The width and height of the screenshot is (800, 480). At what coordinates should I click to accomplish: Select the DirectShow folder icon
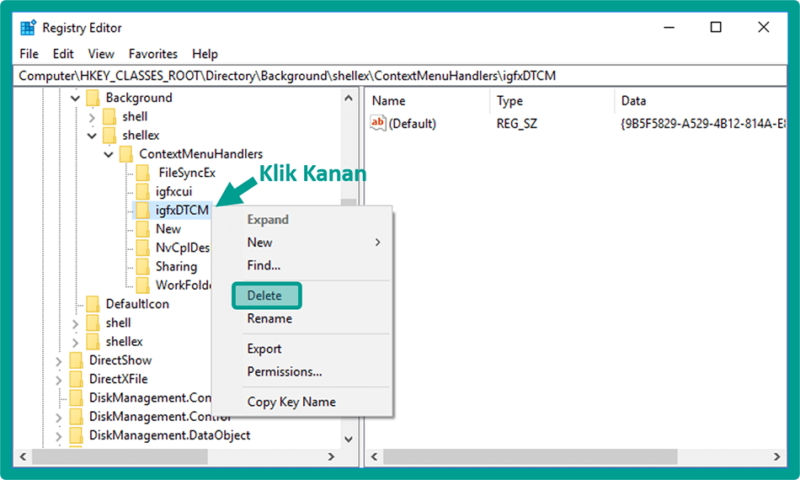76,360
